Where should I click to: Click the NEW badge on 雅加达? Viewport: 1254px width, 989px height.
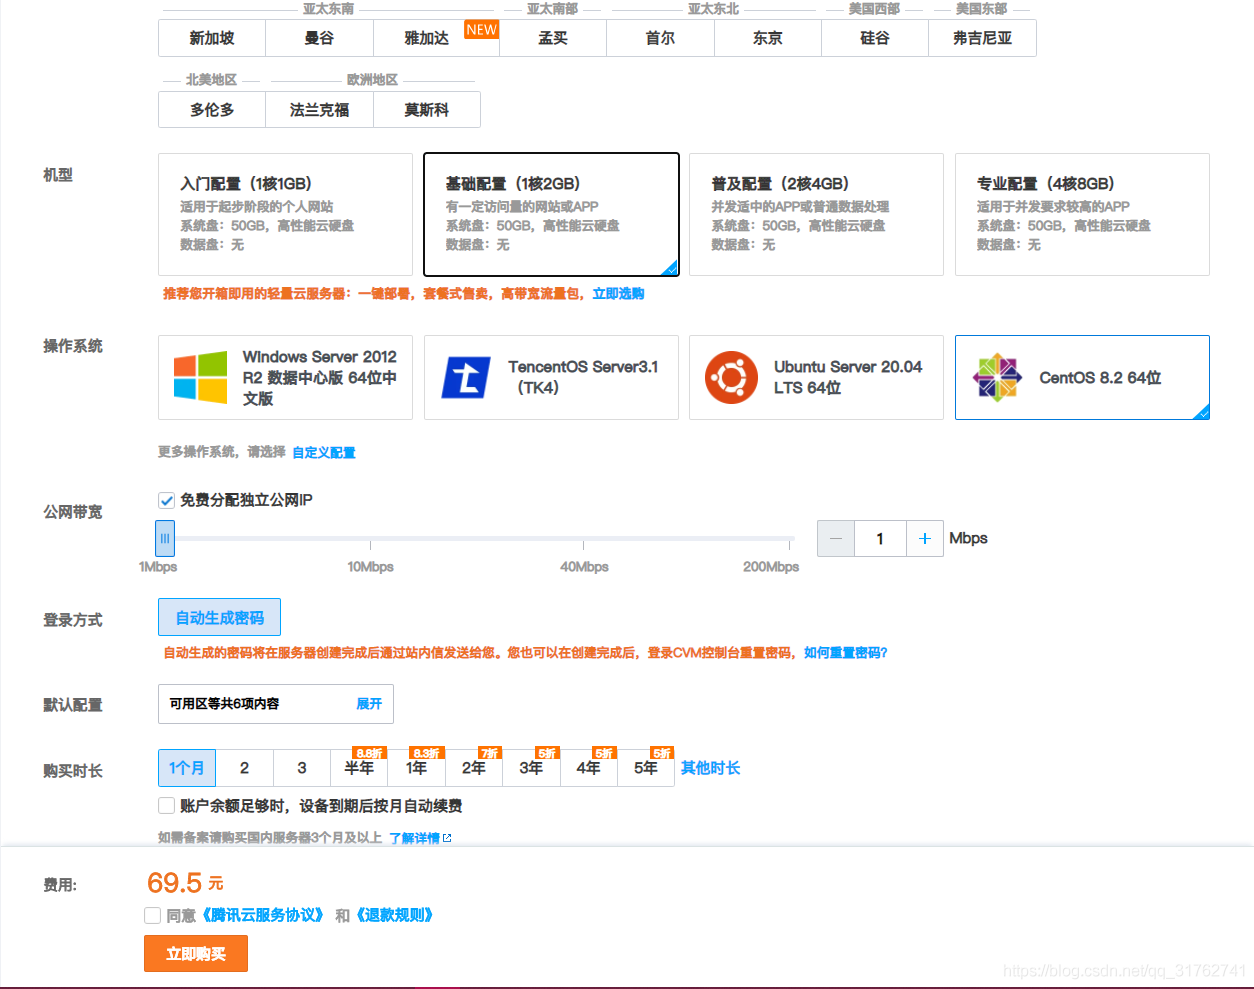(x=481, y=29)
